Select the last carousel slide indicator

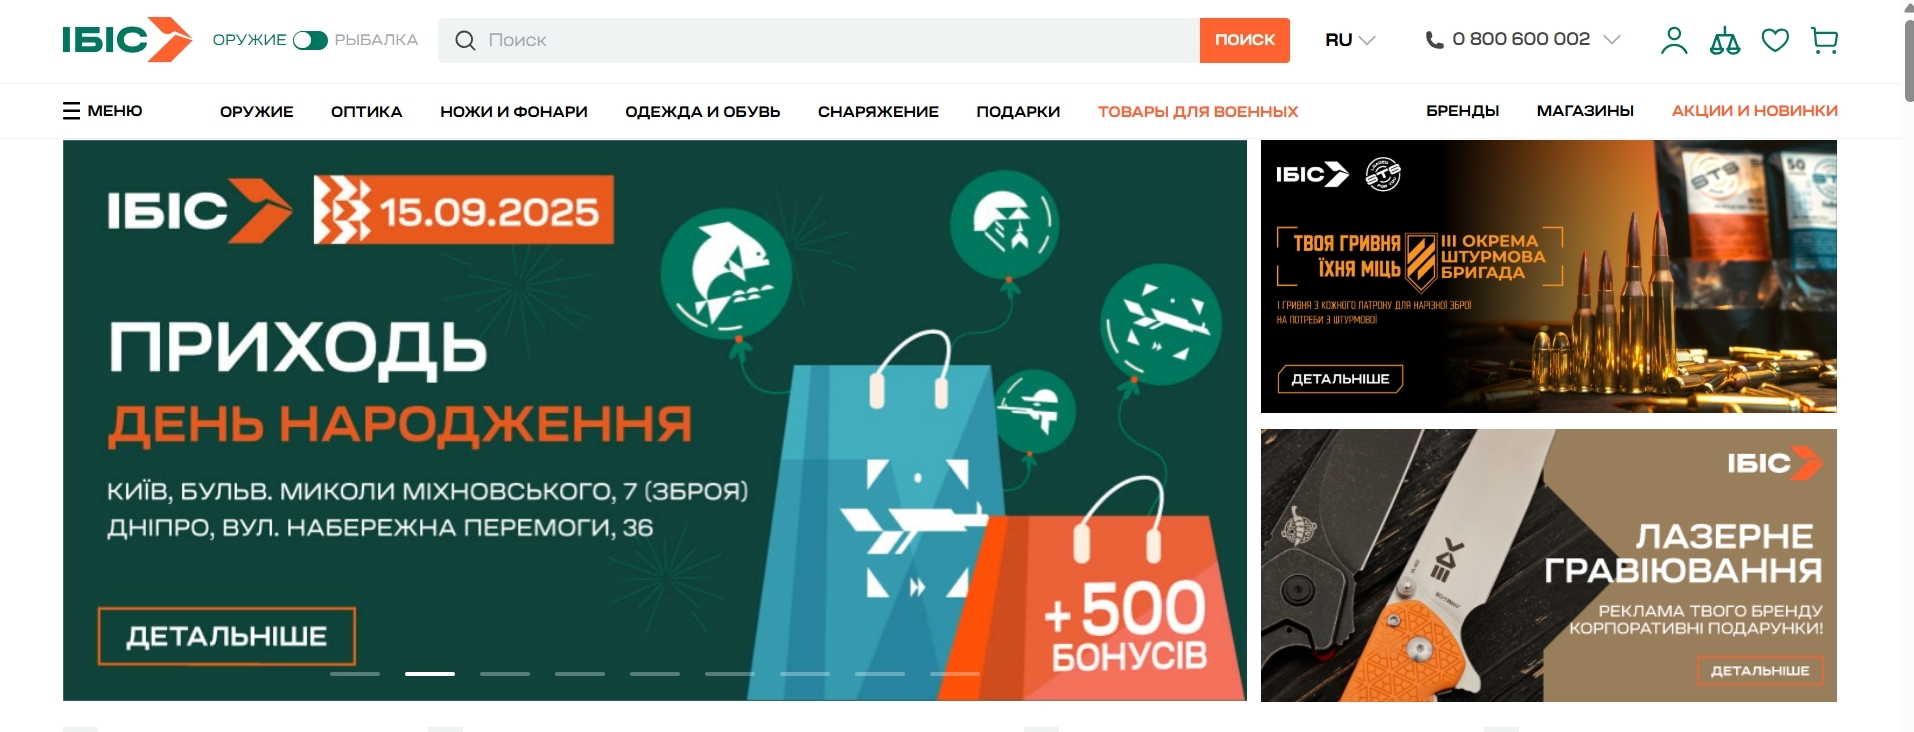coord(955,674)
